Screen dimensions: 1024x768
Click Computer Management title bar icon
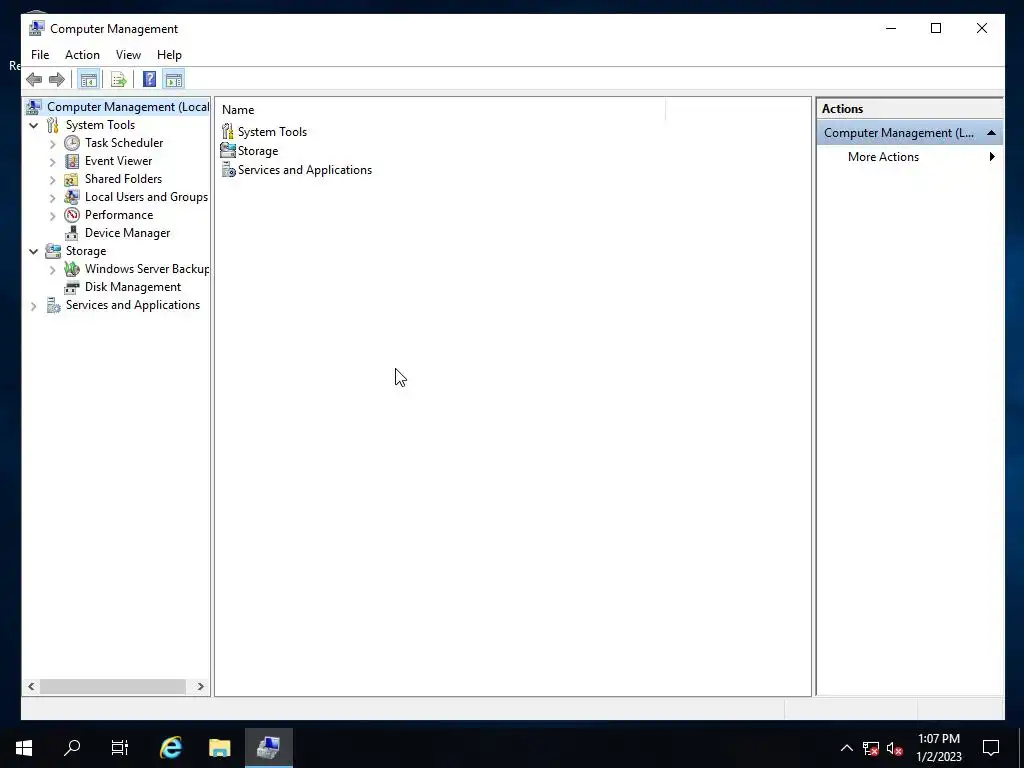37,29
